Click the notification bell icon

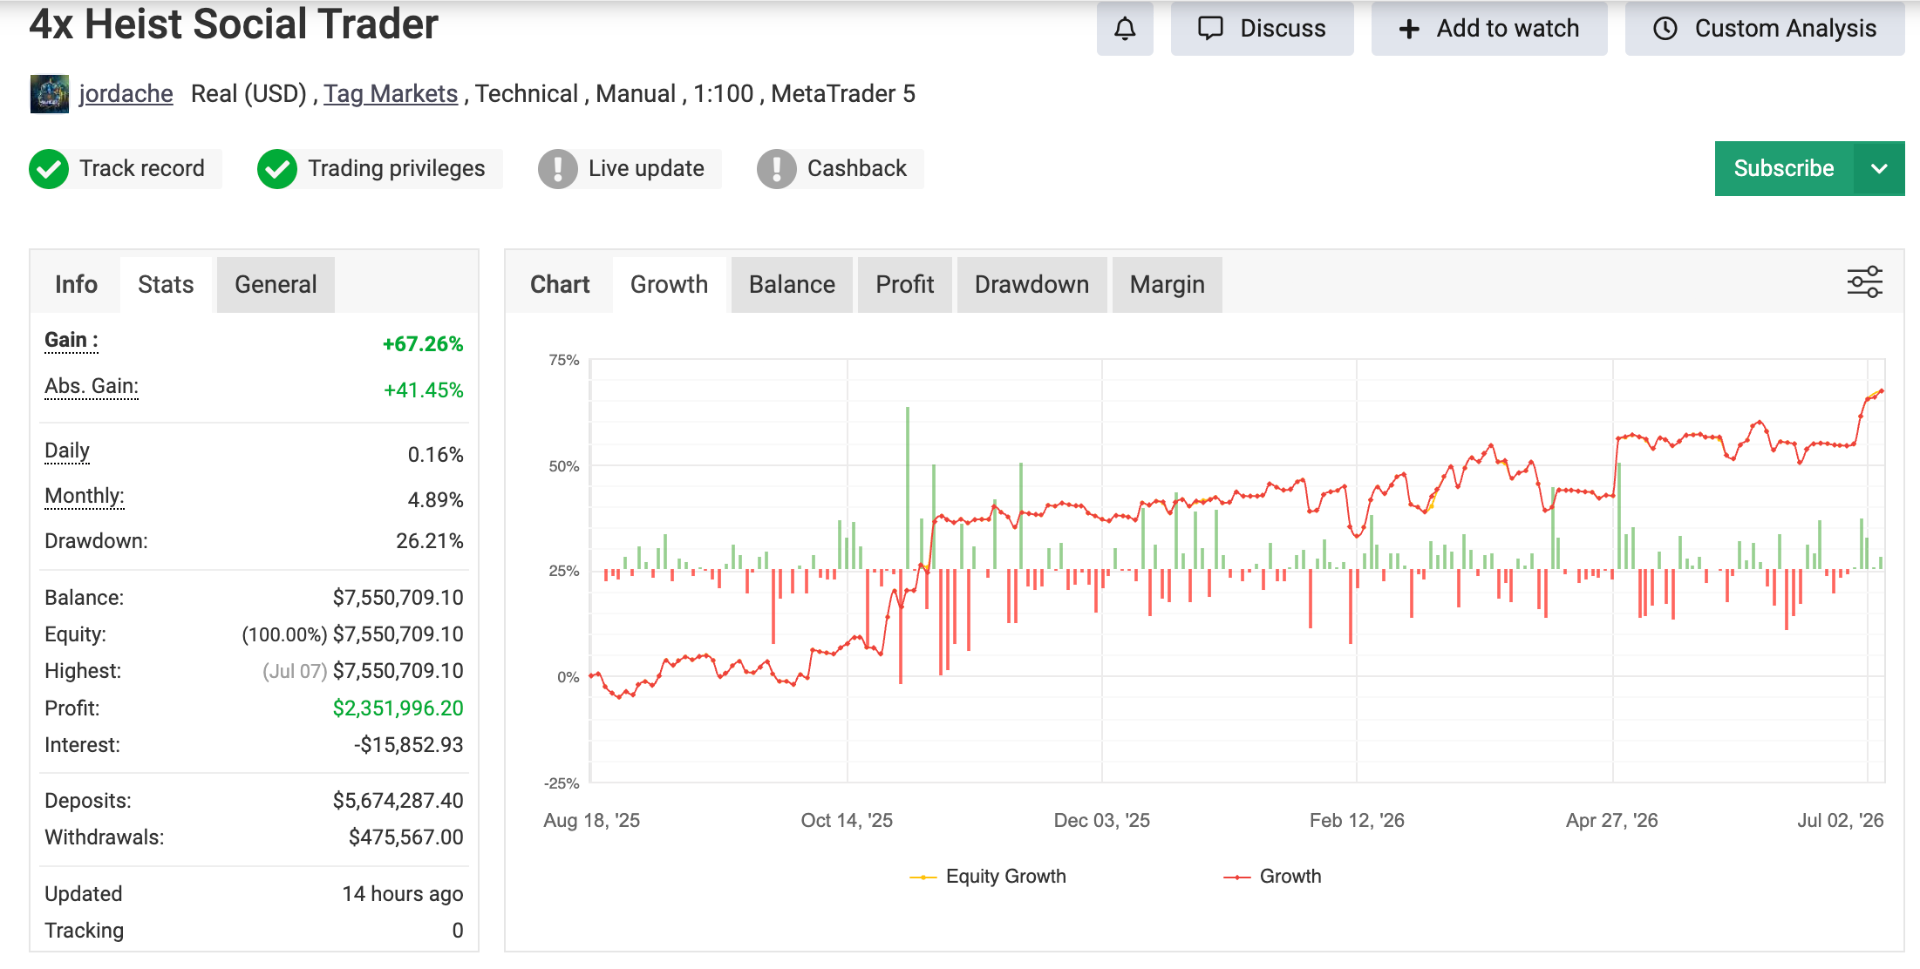[x=1125, y=28]
